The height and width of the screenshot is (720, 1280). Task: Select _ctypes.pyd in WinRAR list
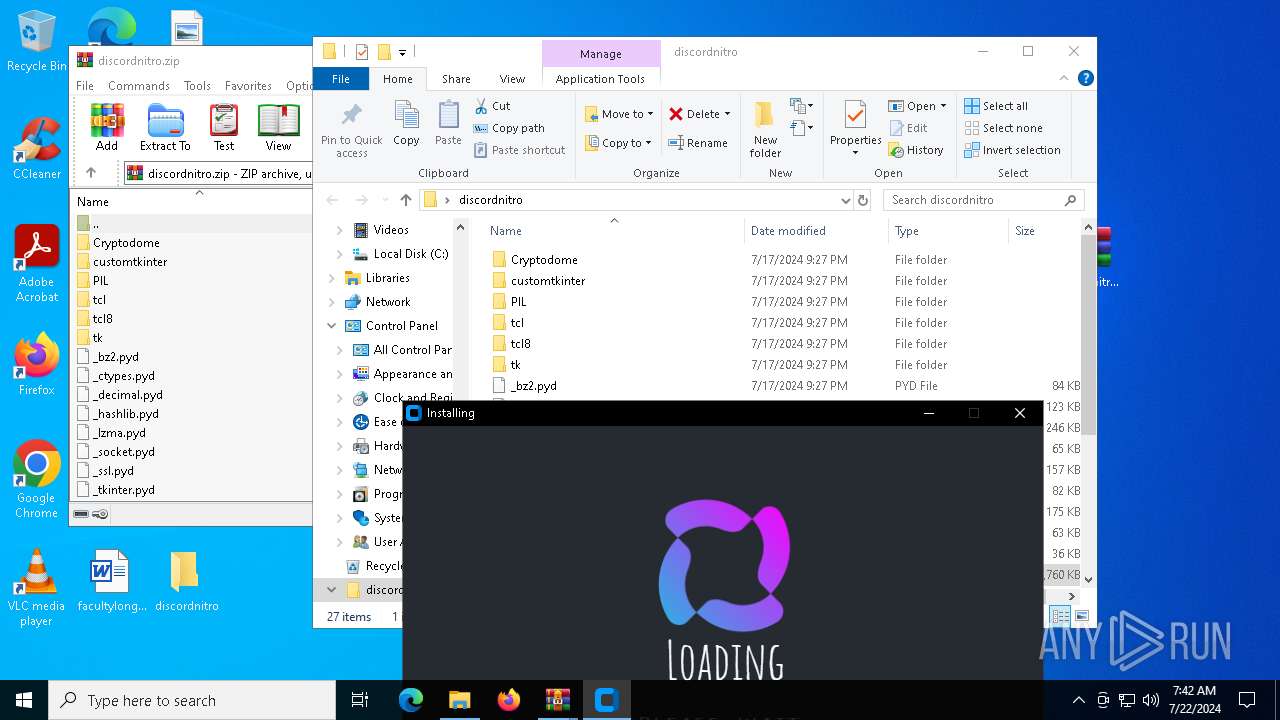pyautogui.click(x=124, y=376)
